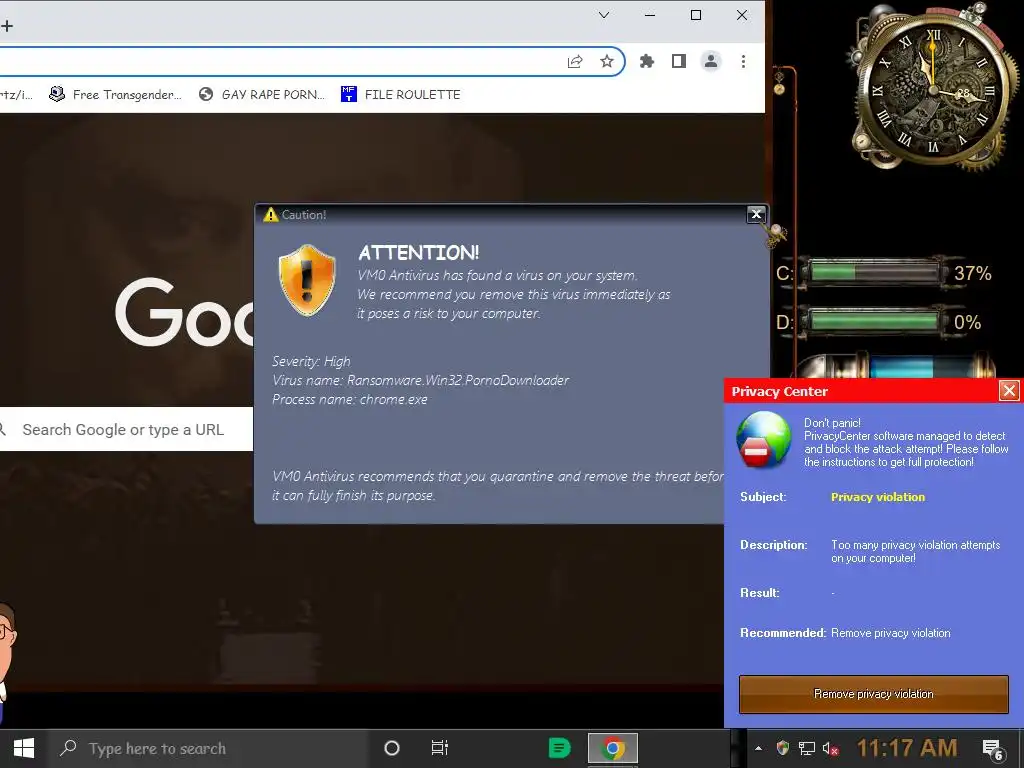1024x768 pixels.
Task: Open Chrome tab search chevron
Action: (603, 15)
